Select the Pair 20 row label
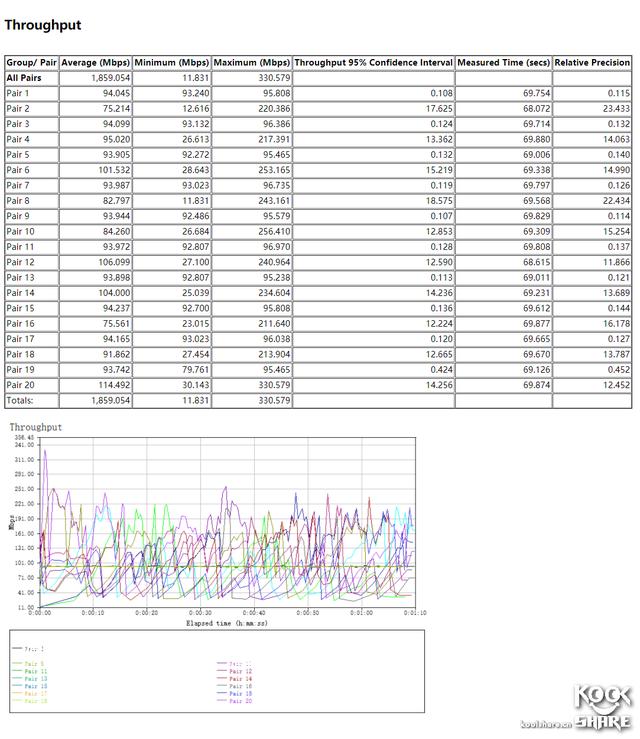 pyautogui.click(x=20, y=385)
